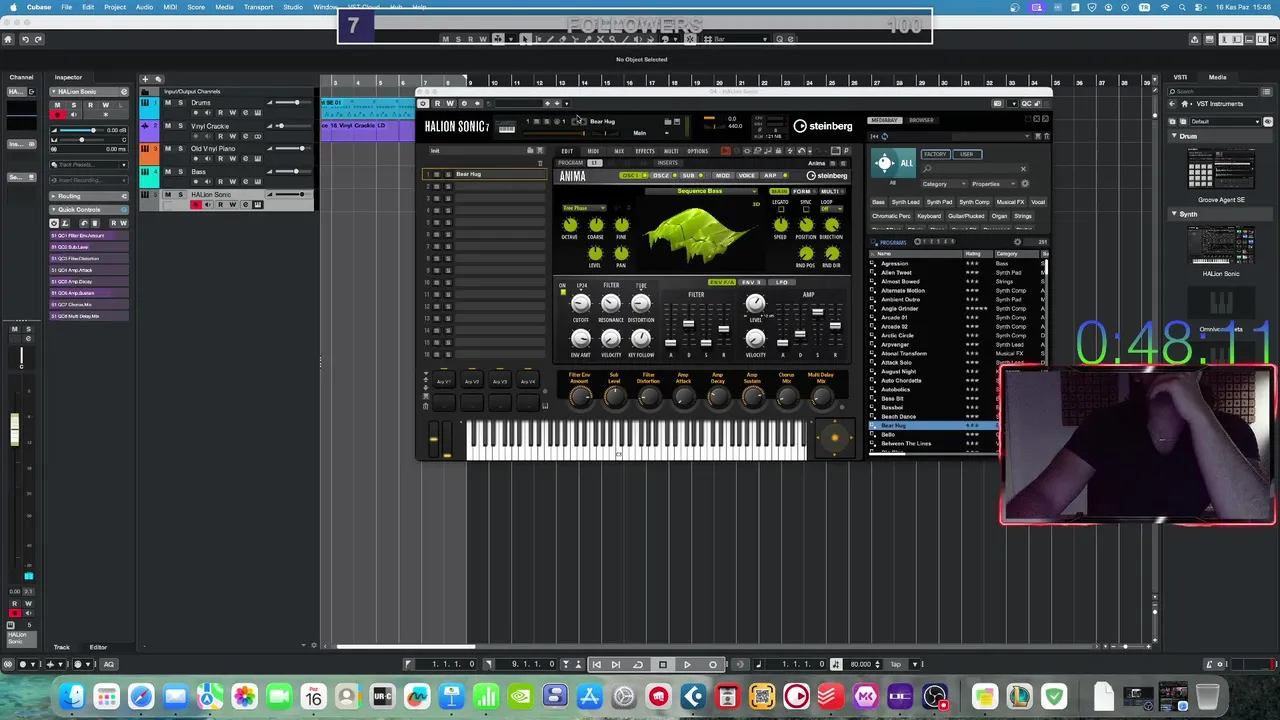
Task: Click the trash icon in Quick Controls section
Action: coord(95,223)
